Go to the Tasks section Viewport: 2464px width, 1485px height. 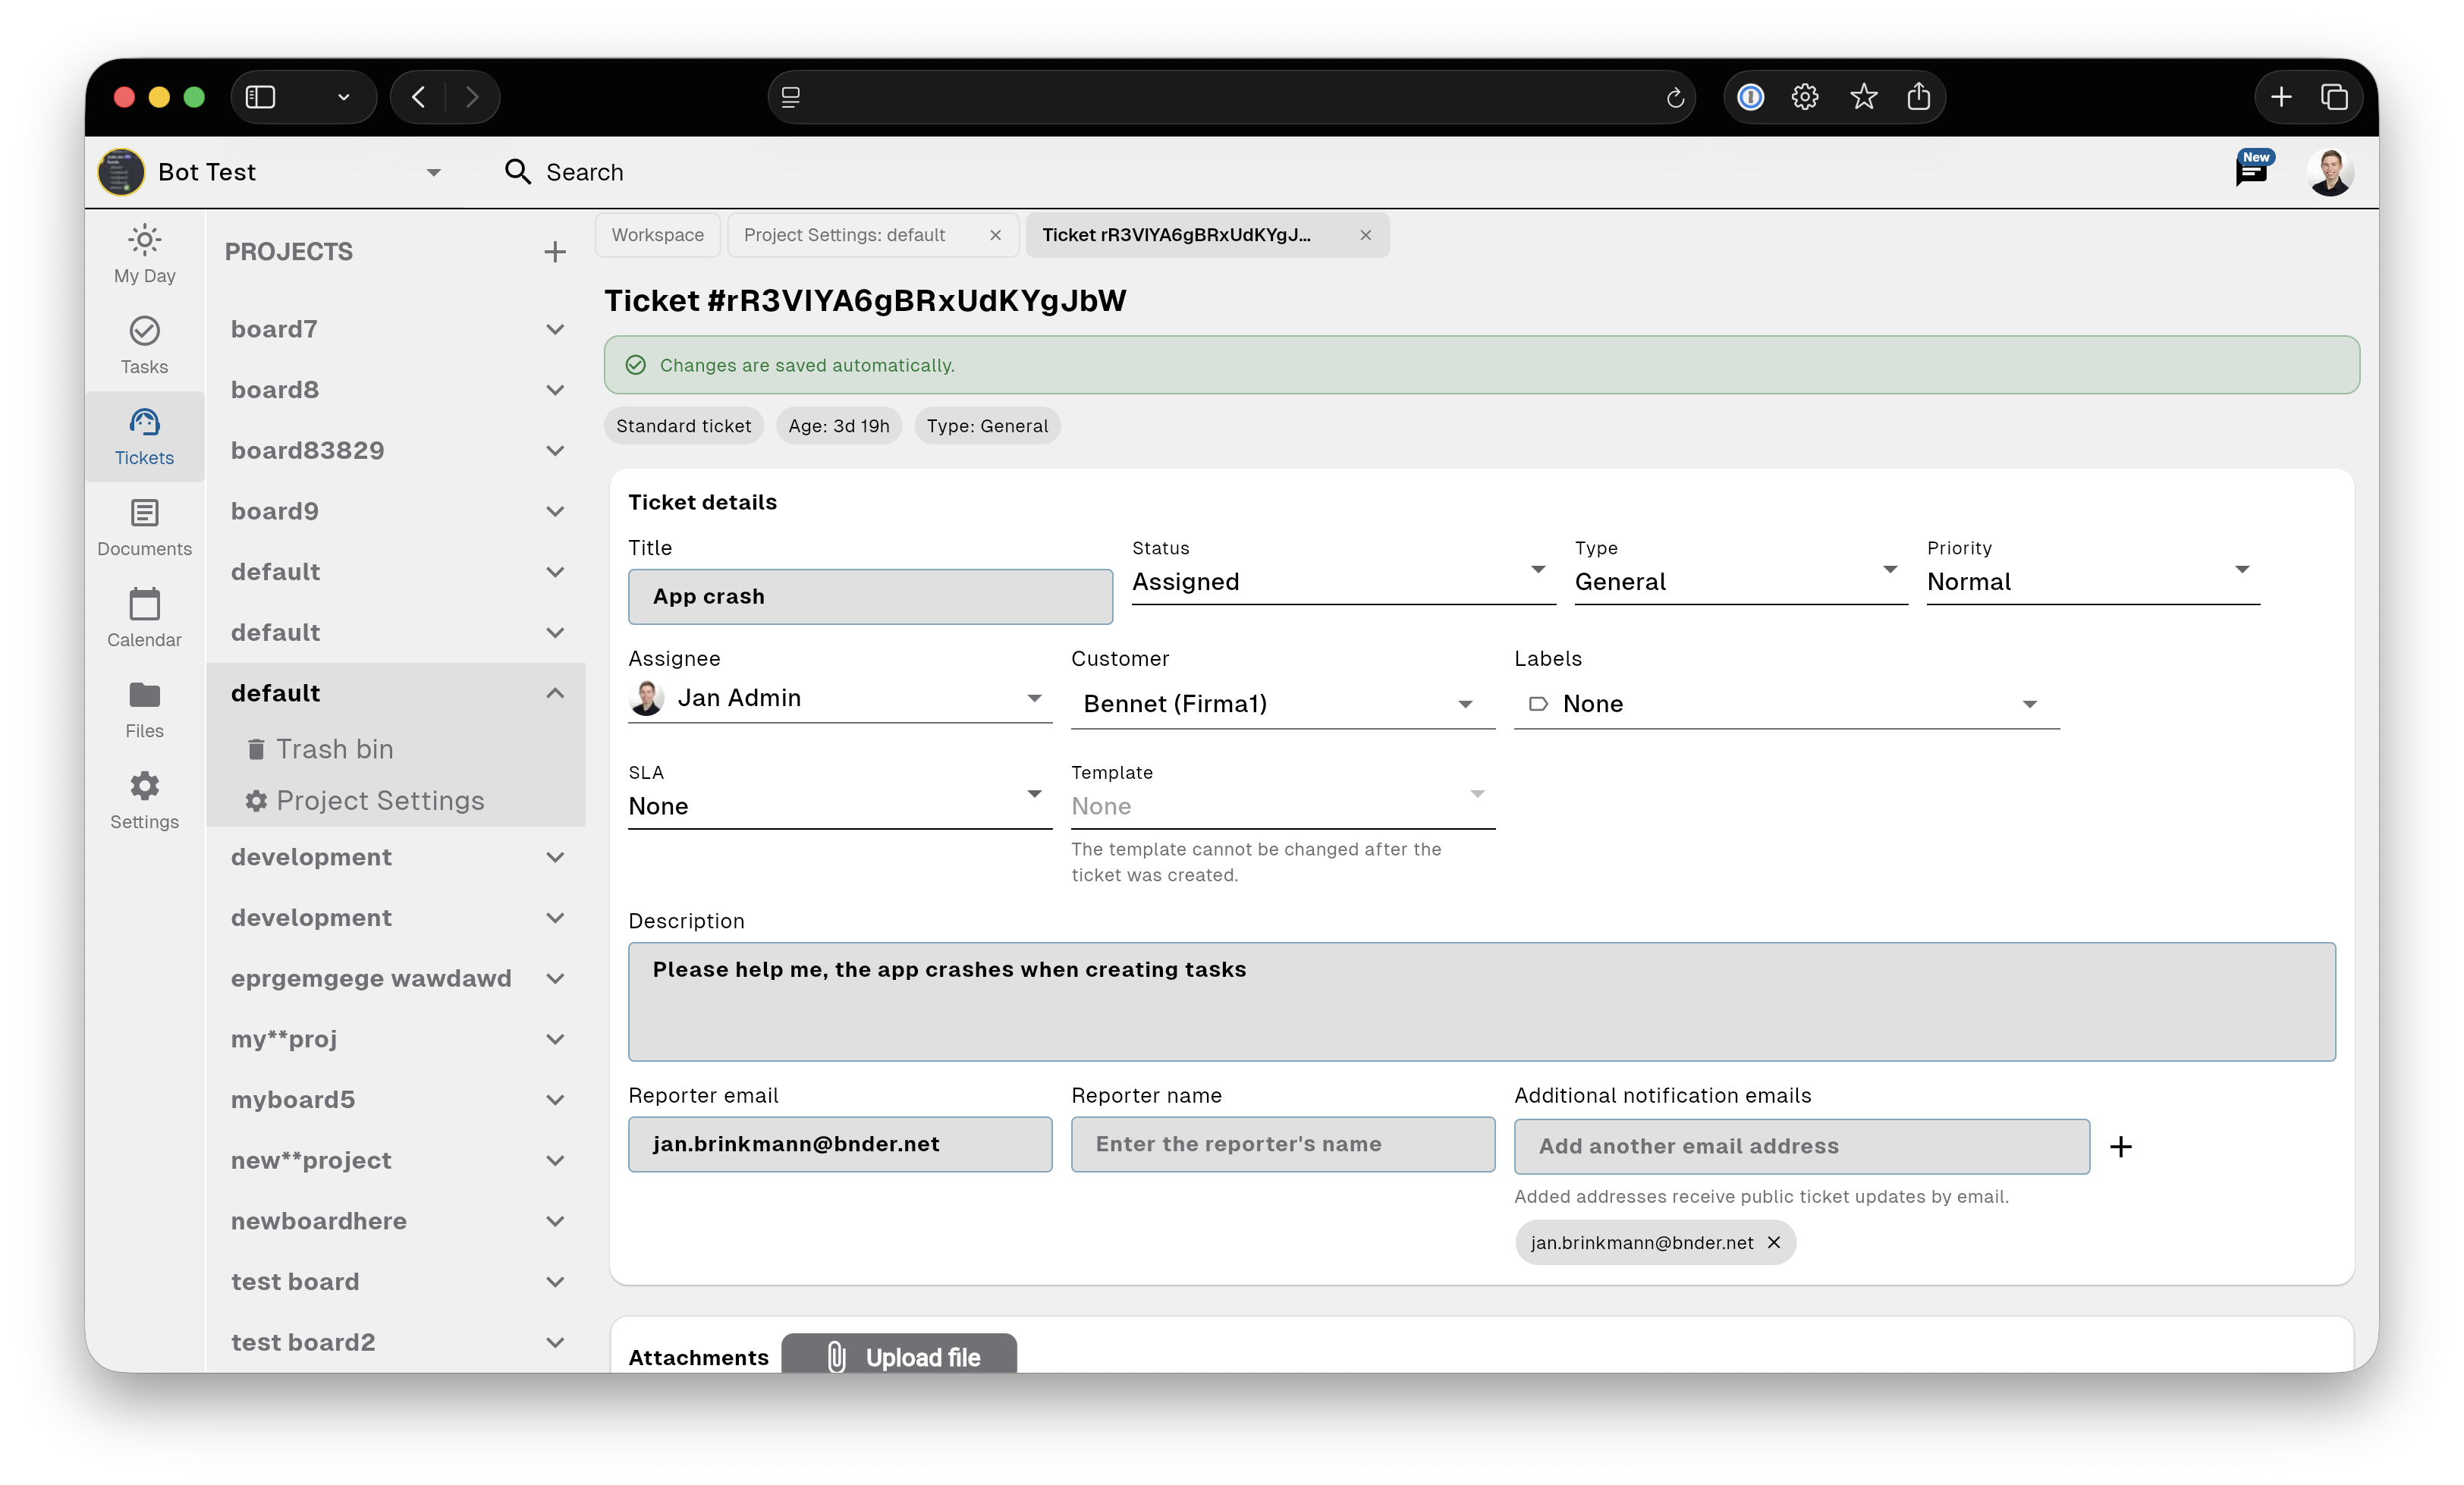click(144, 345)
